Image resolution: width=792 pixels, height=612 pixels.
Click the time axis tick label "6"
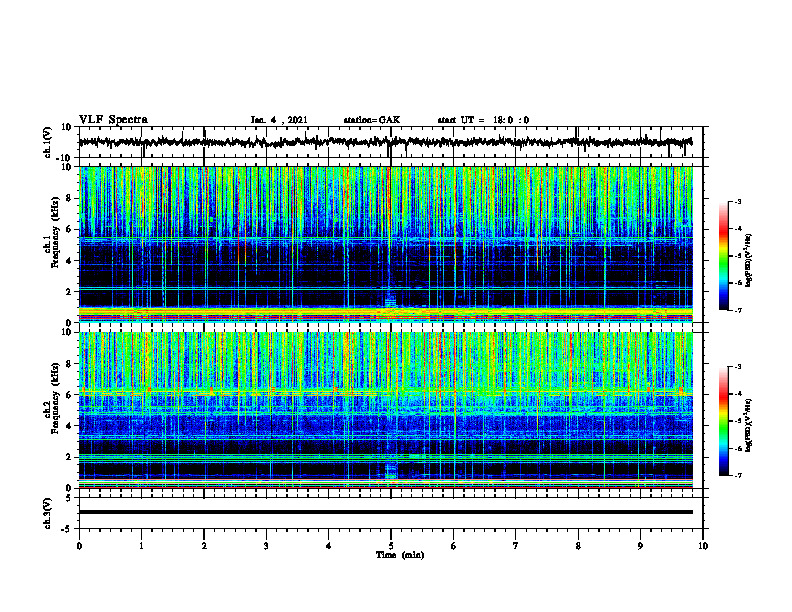454,546
